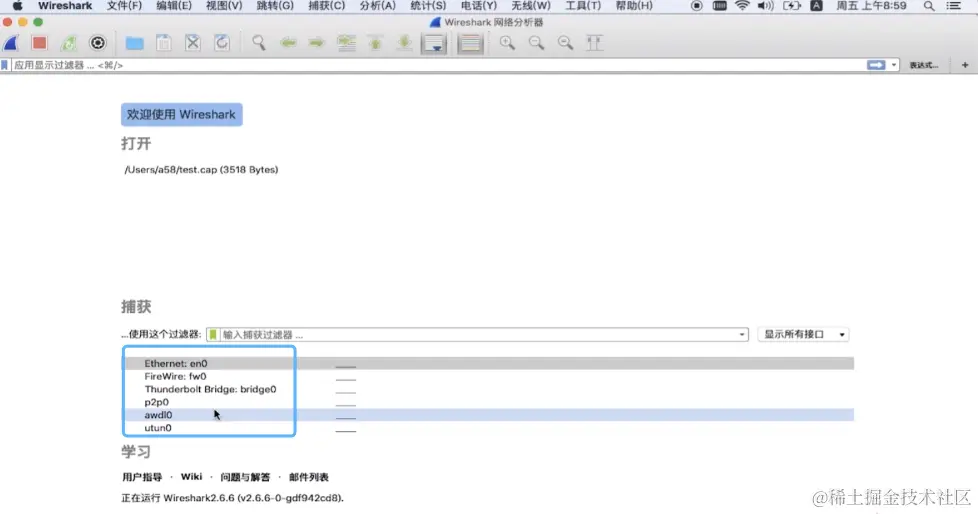Click the screen recording stop indicator
The image size is (978, 514).
pos(697,6)
